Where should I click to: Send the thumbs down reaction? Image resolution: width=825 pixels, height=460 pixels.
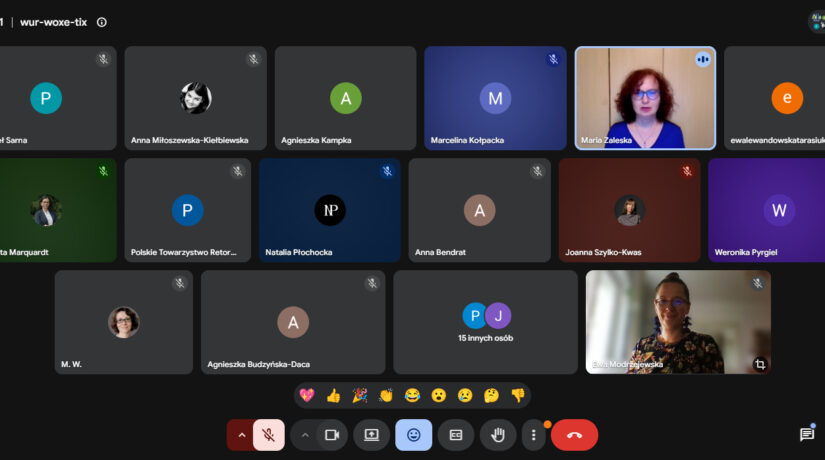[518, 395]
